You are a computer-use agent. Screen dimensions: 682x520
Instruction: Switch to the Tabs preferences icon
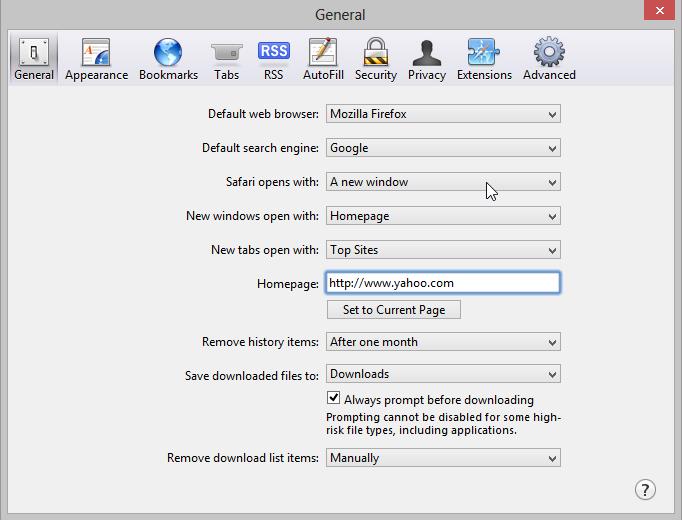click(x=226, y=59)
